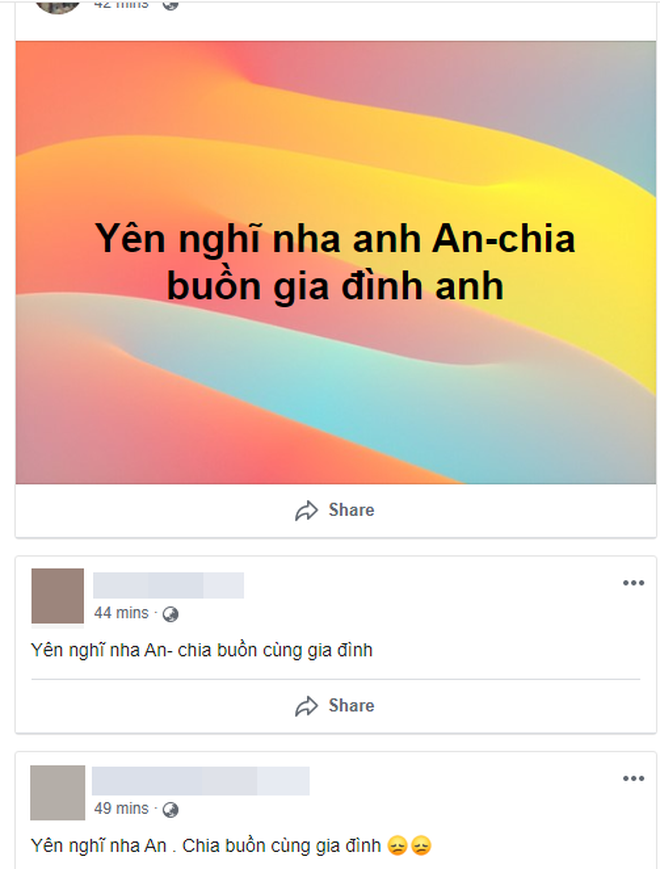Click author name on 44 mins post

(x=168, y=585)
